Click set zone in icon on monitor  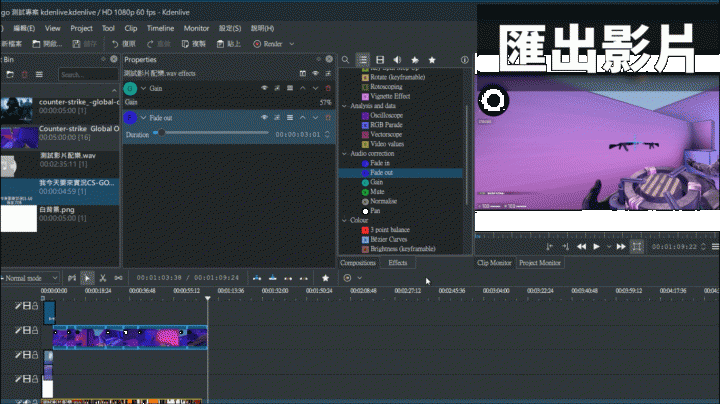[550, 247]
